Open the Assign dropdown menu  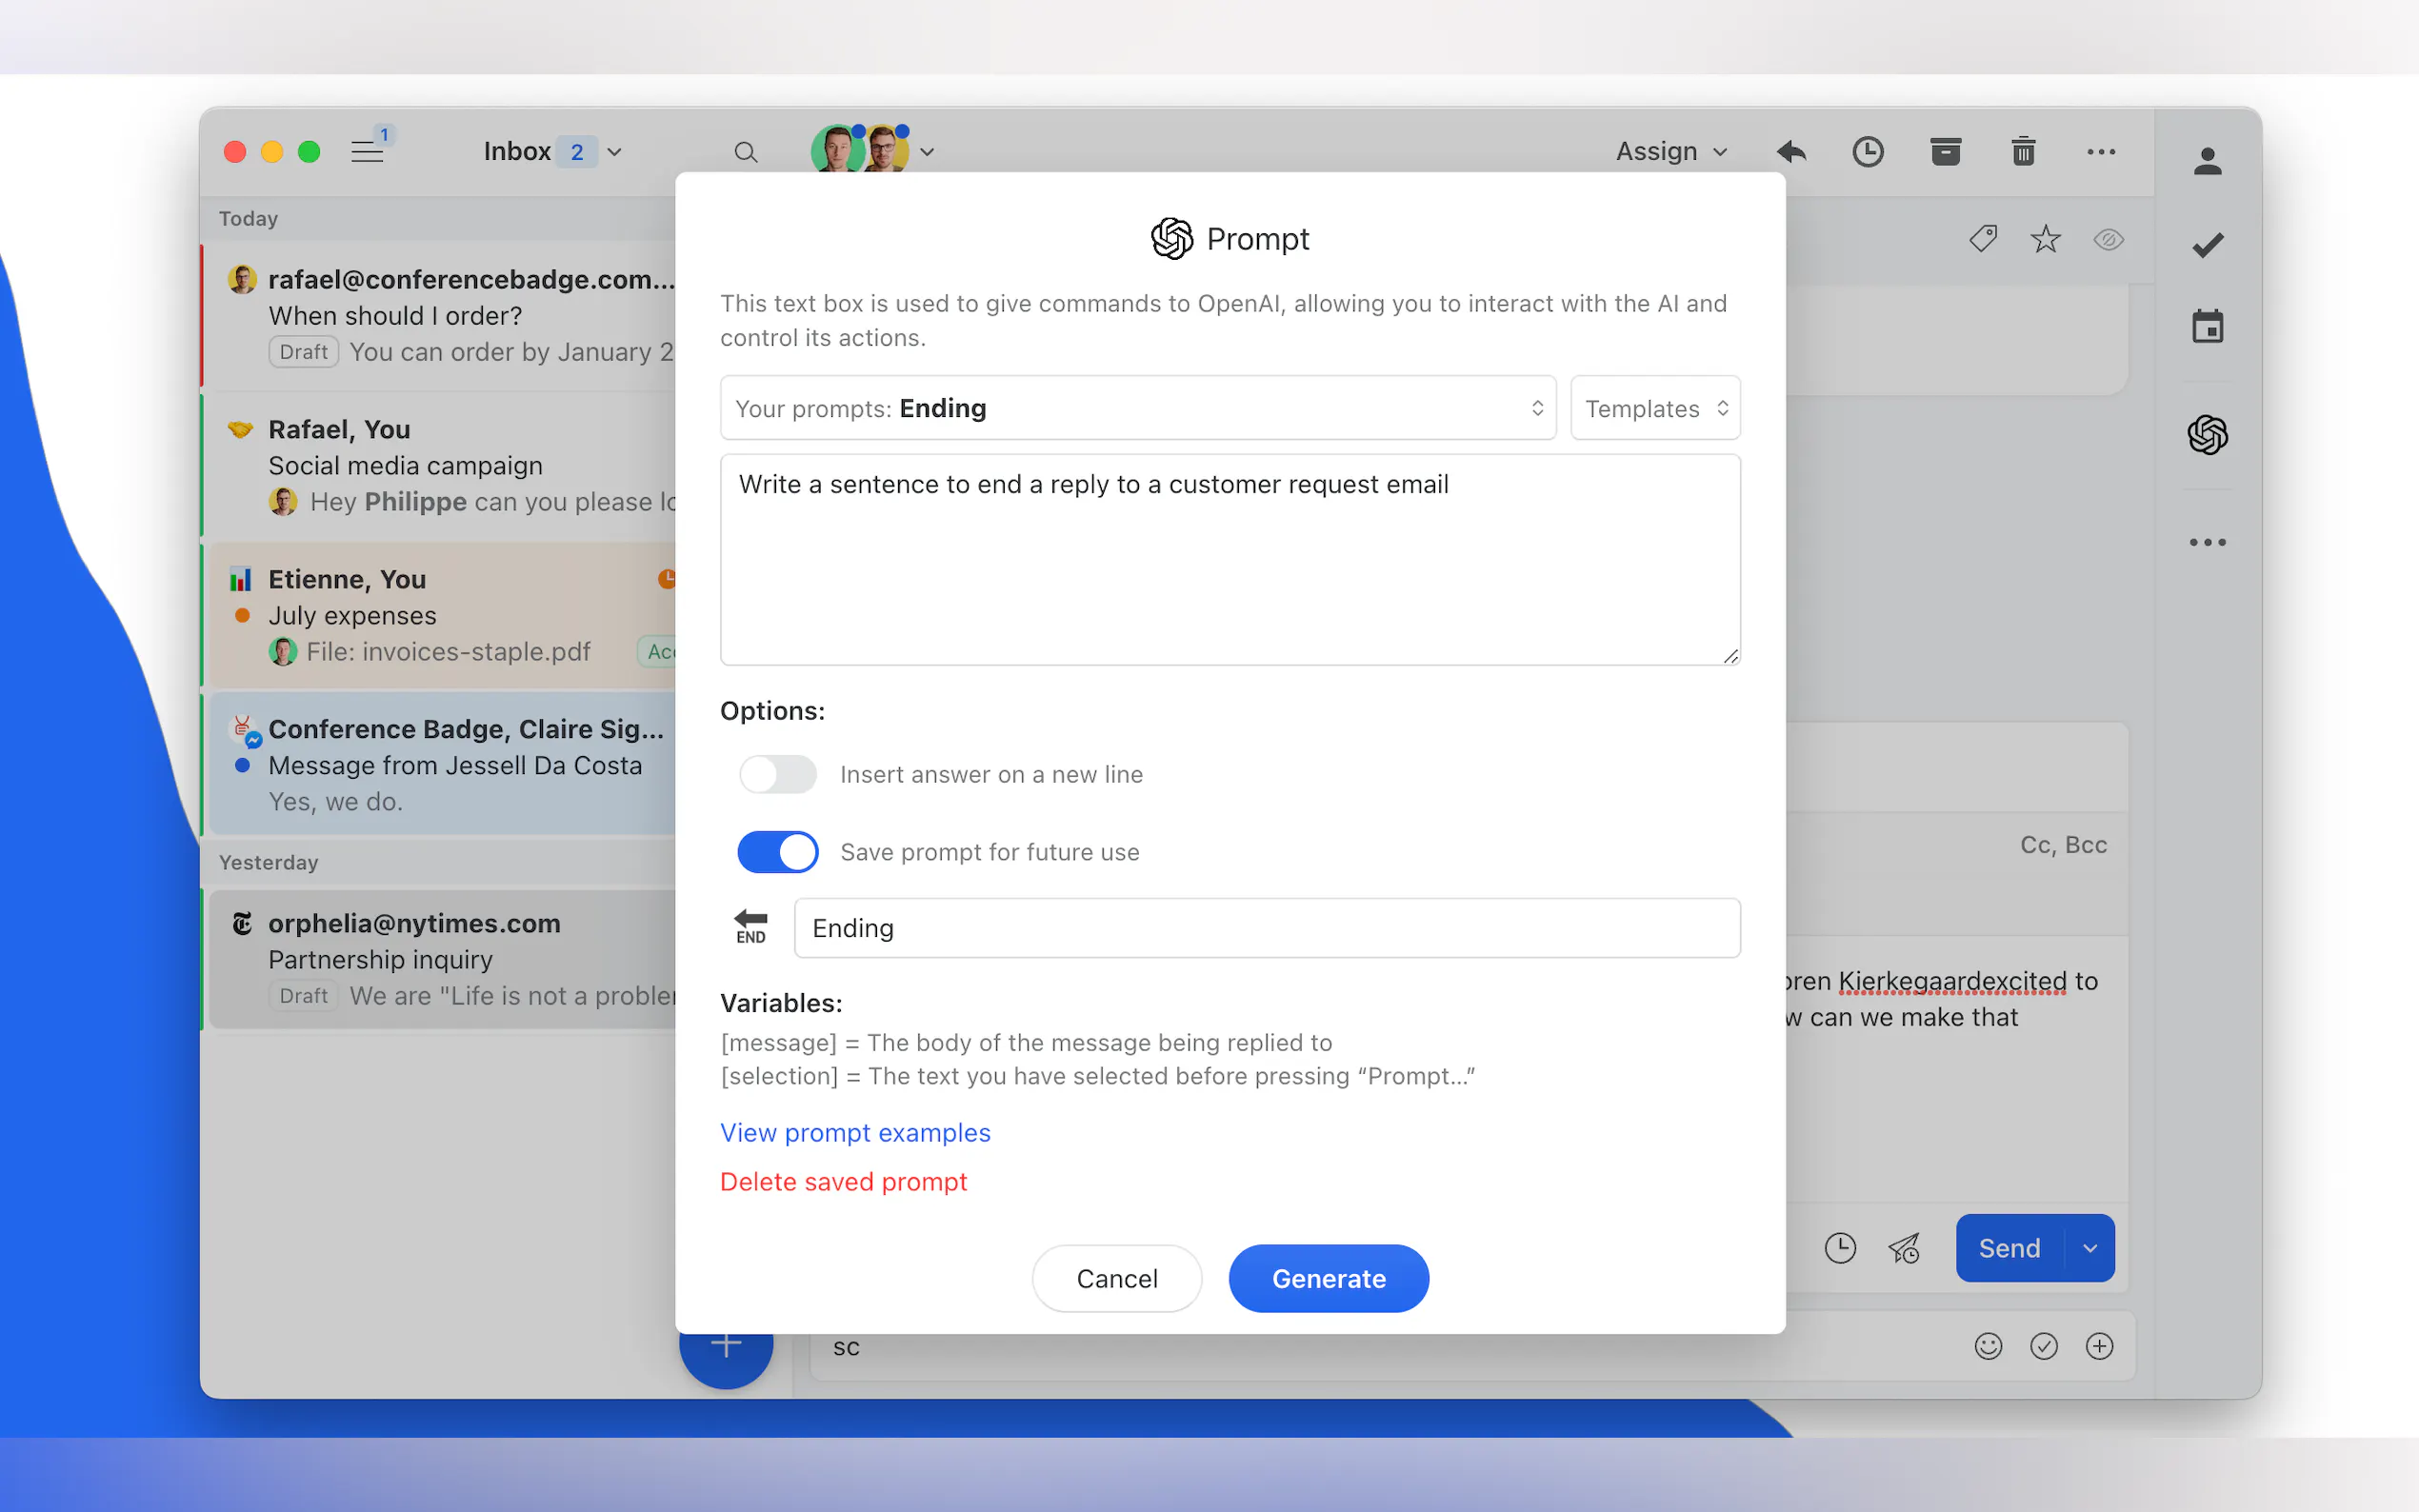[1670, 152]
